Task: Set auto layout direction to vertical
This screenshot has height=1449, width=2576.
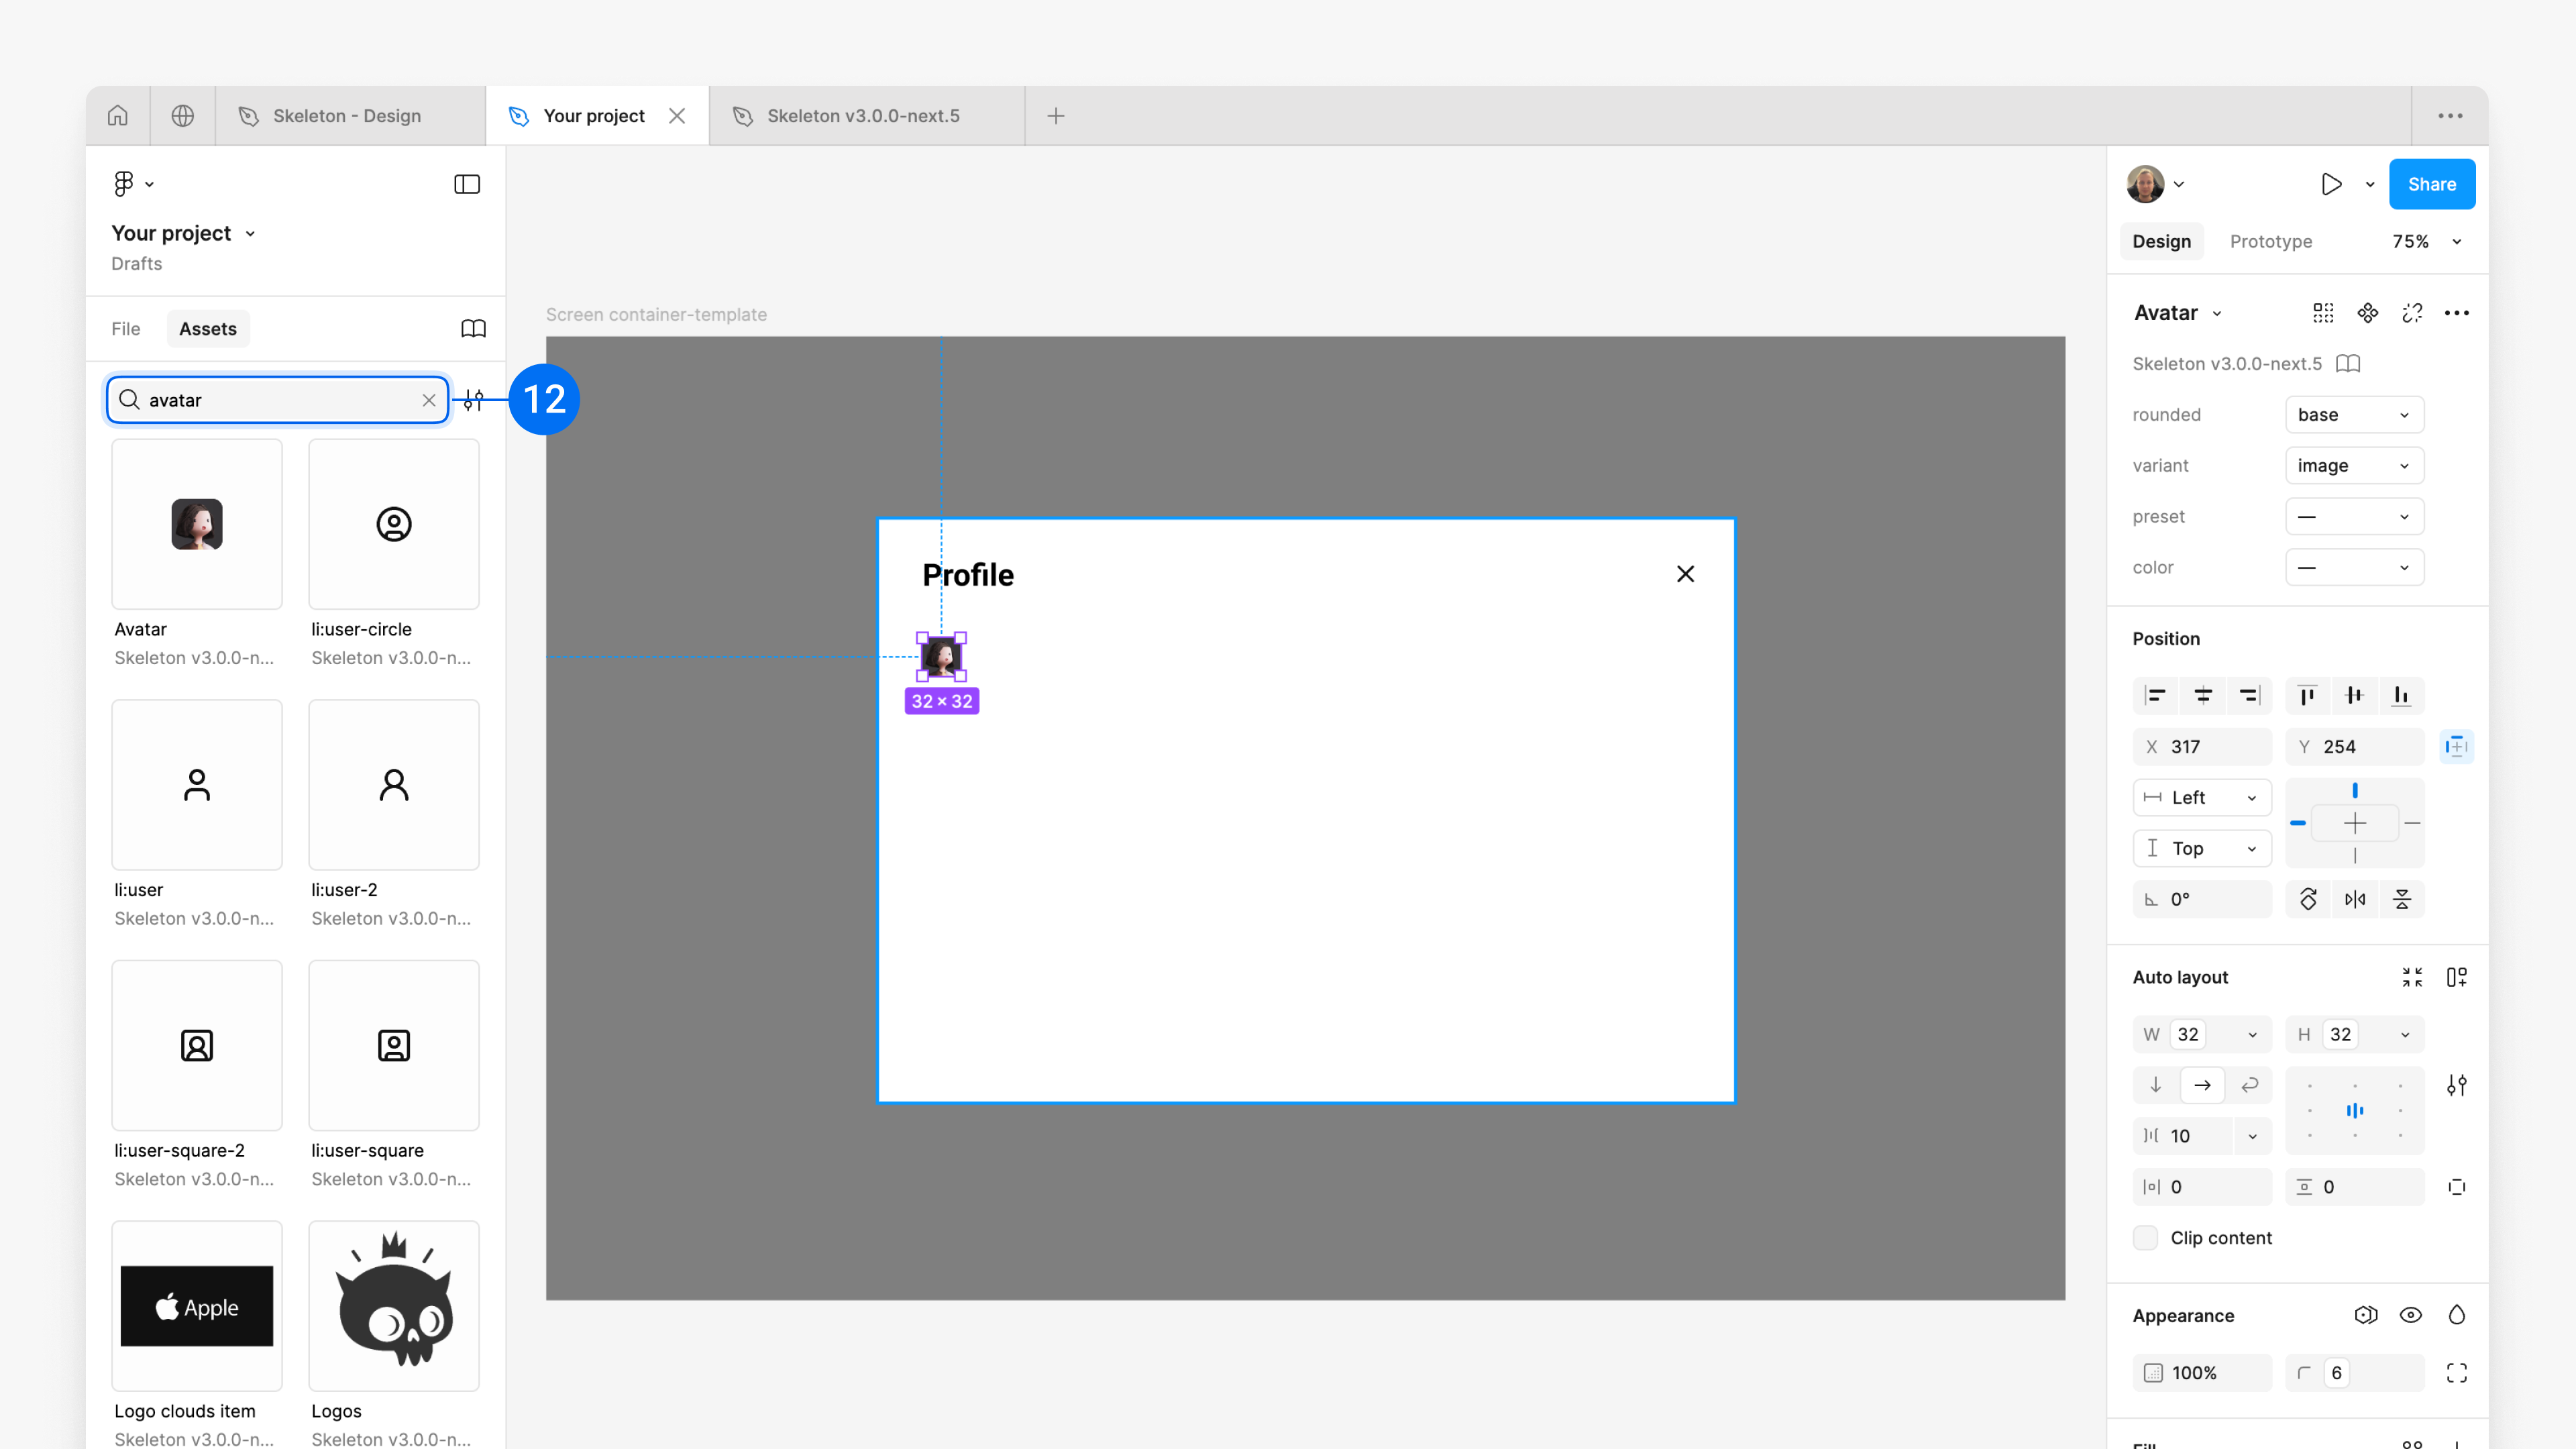Action: (2156, 1085)
